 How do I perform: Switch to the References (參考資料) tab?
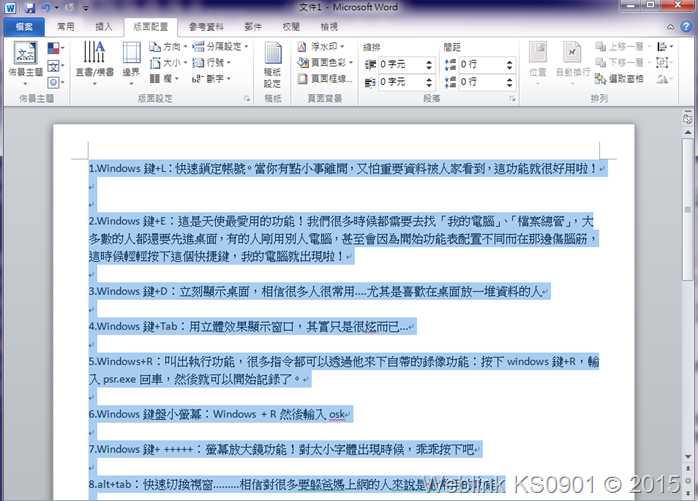[x=206, y=27]
